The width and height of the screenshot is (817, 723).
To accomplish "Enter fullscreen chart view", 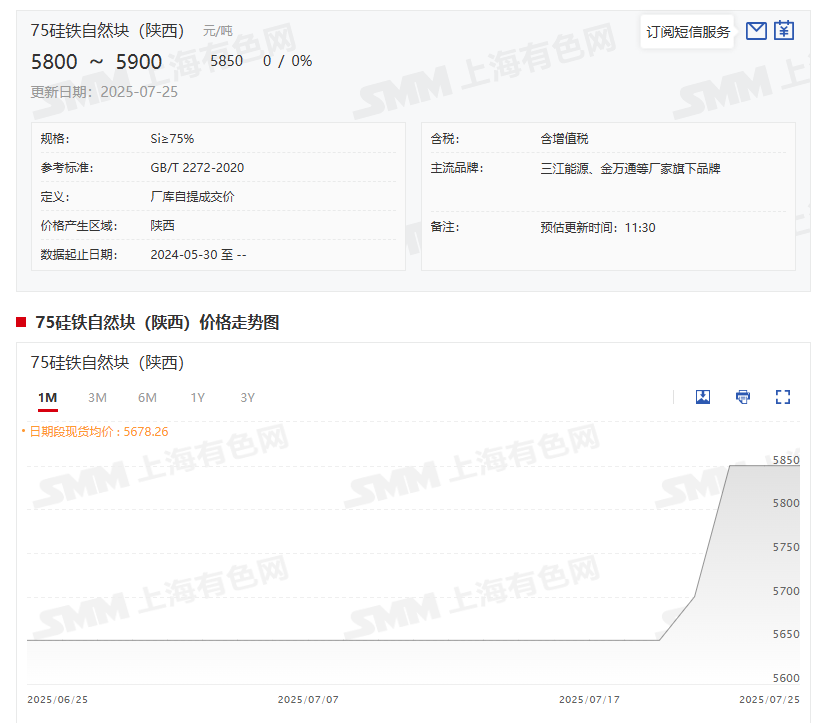I will [783, 397].
